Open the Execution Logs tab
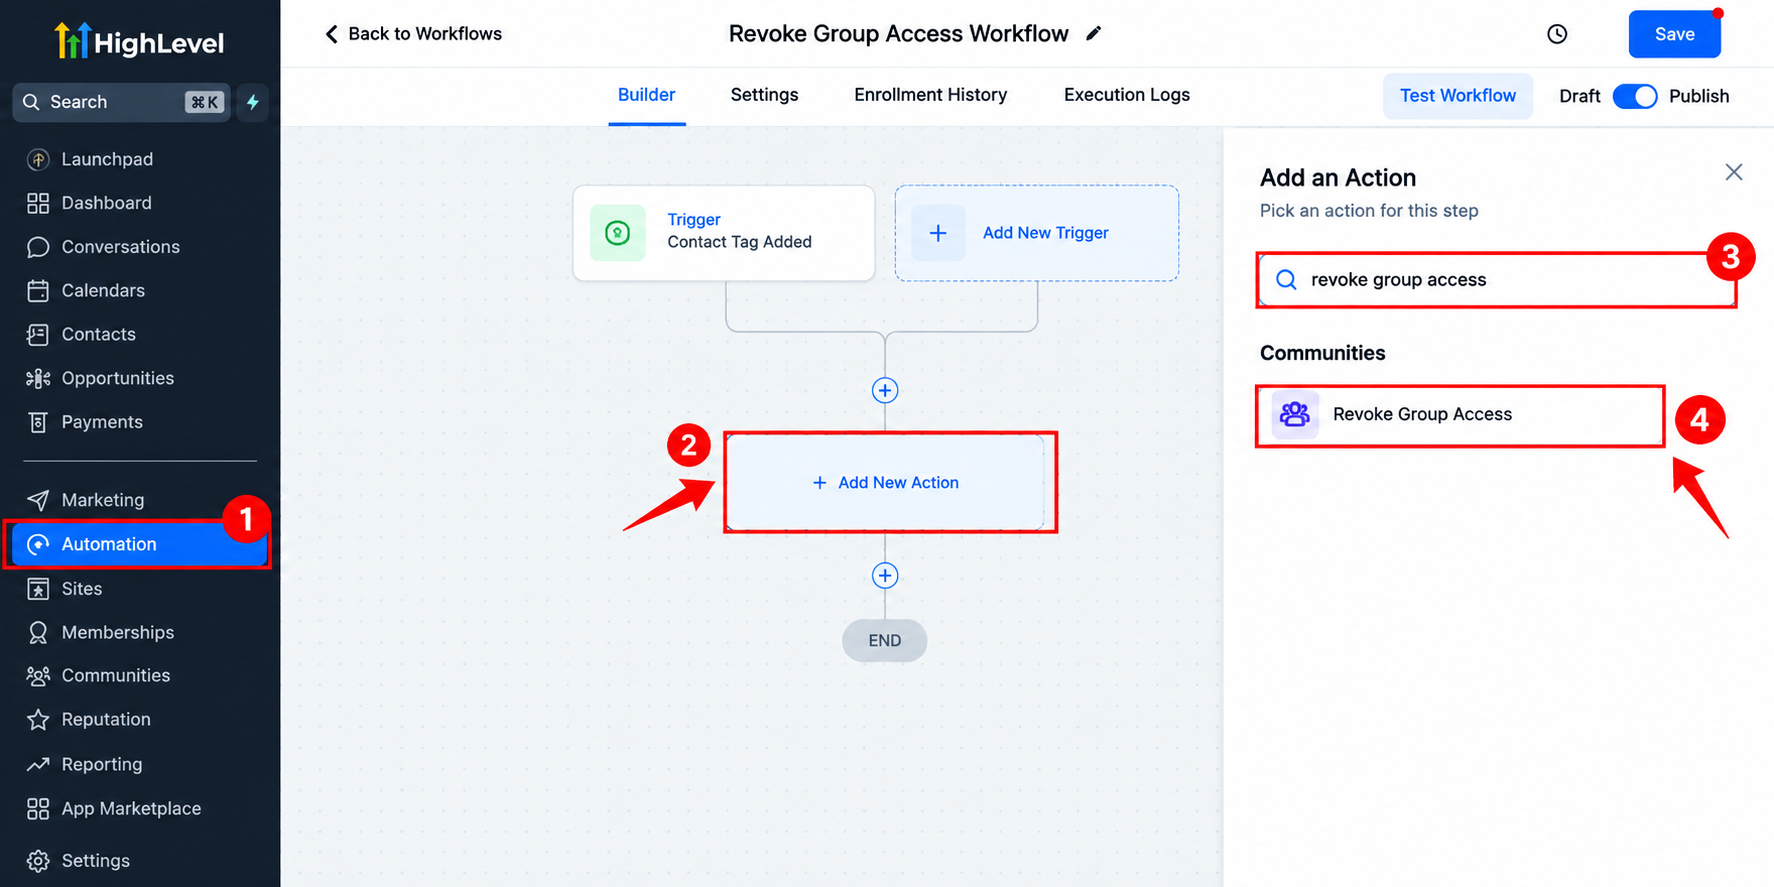 point(1126,95)
